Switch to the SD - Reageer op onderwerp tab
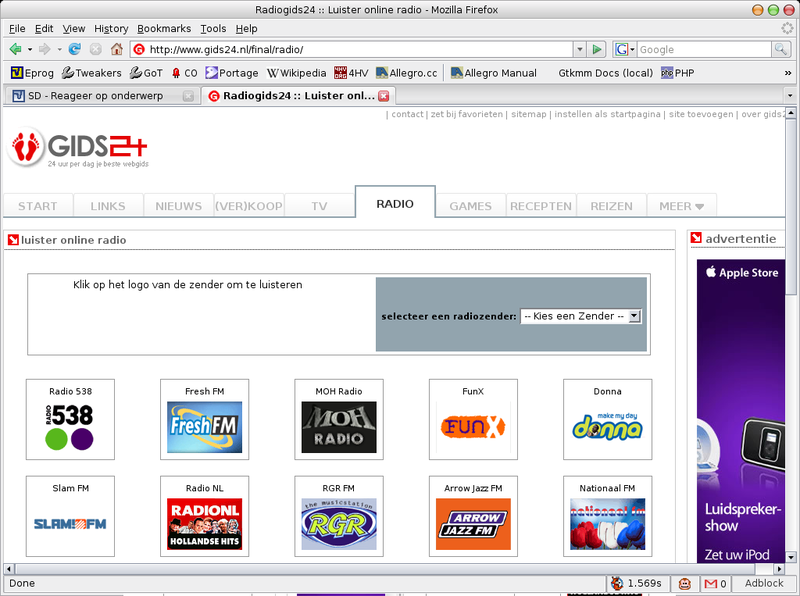The width and height of the screenshot is (800, 596). (102, 96)
